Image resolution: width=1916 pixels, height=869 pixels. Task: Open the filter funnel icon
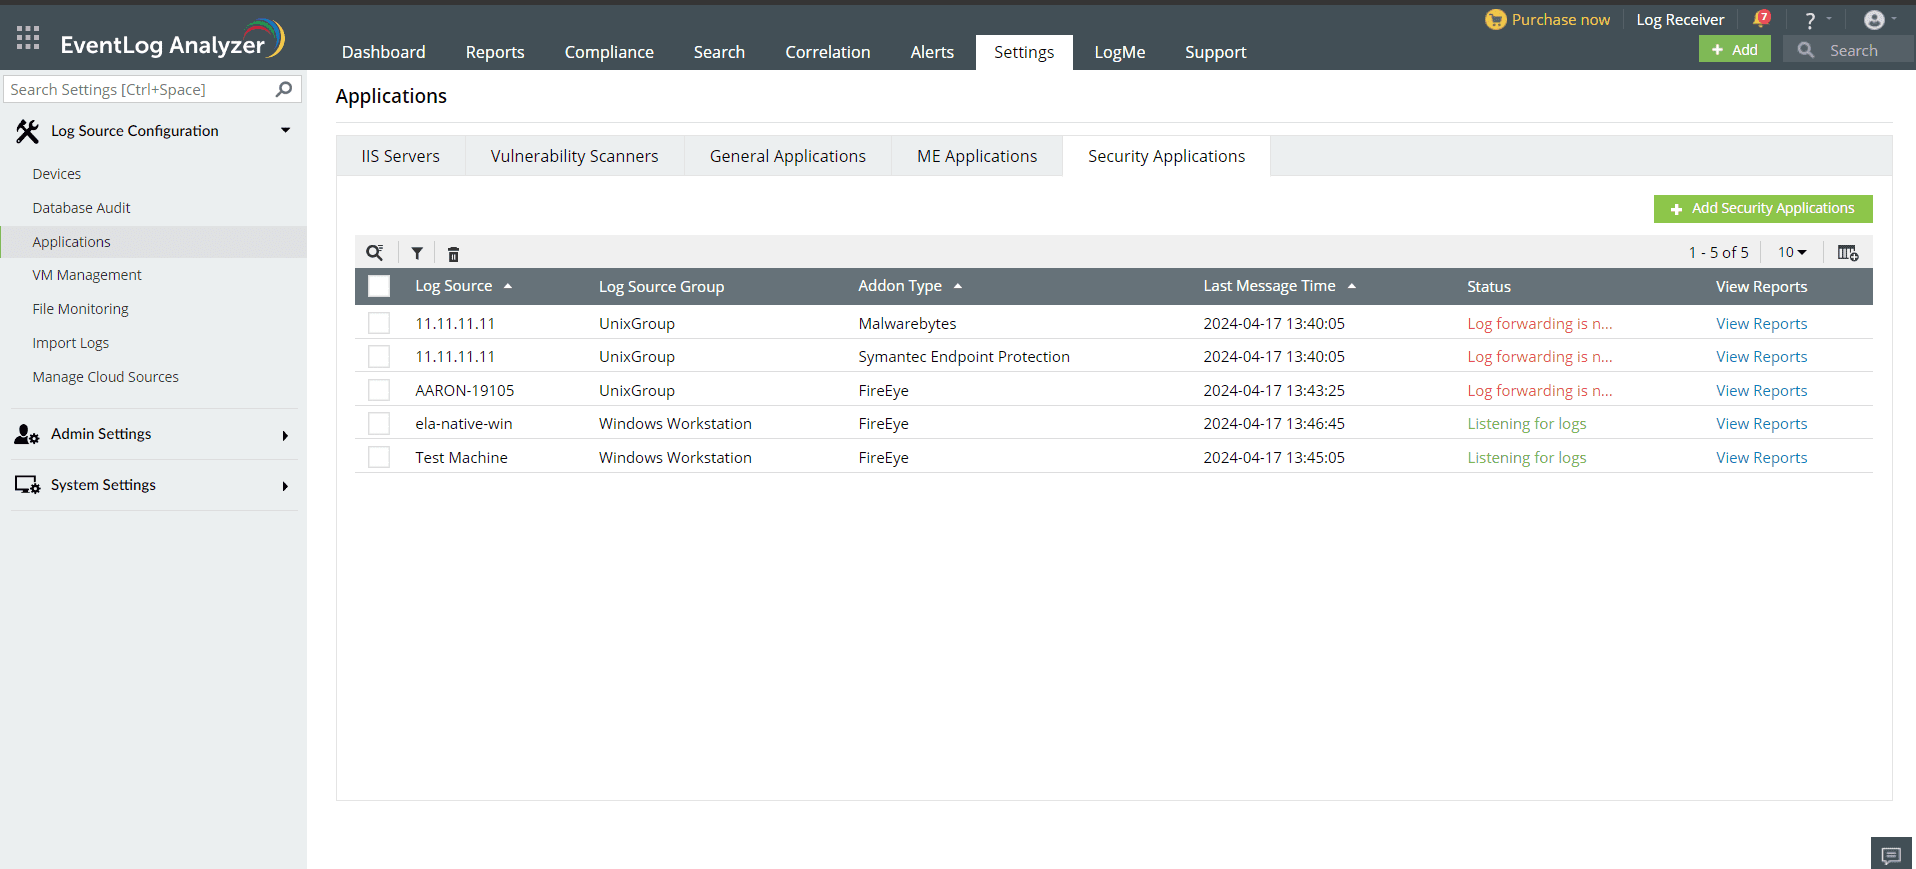417,253
